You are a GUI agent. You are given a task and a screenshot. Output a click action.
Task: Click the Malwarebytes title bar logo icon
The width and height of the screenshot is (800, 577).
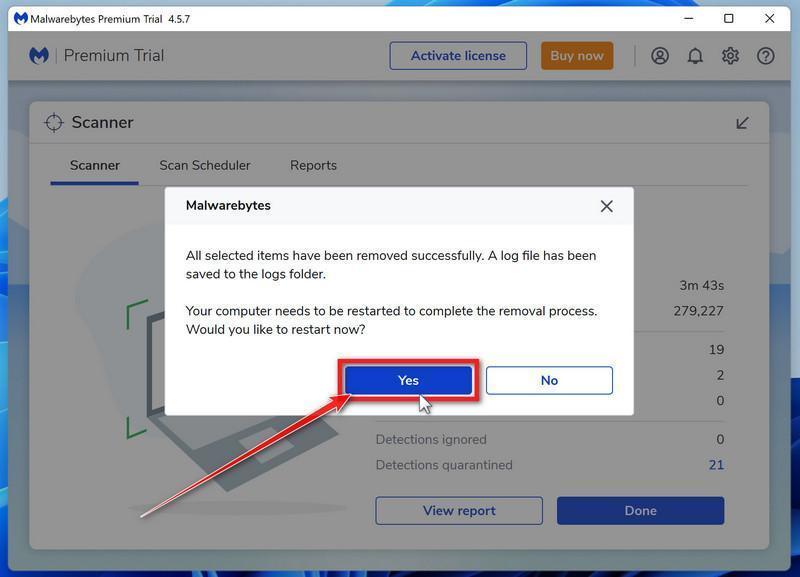pos(20,19)
